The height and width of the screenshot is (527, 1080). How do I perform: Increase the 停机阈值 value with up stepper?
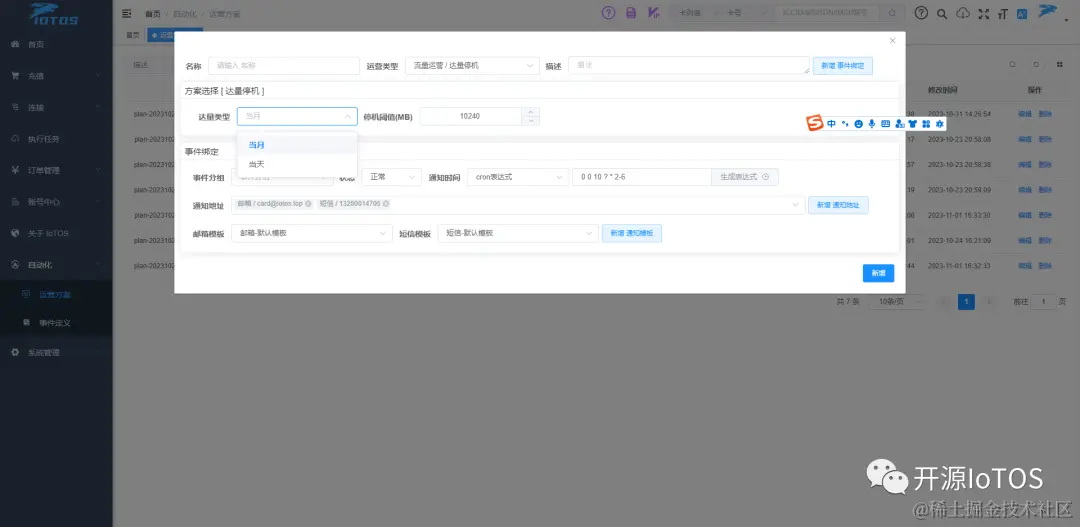(530, 112)
